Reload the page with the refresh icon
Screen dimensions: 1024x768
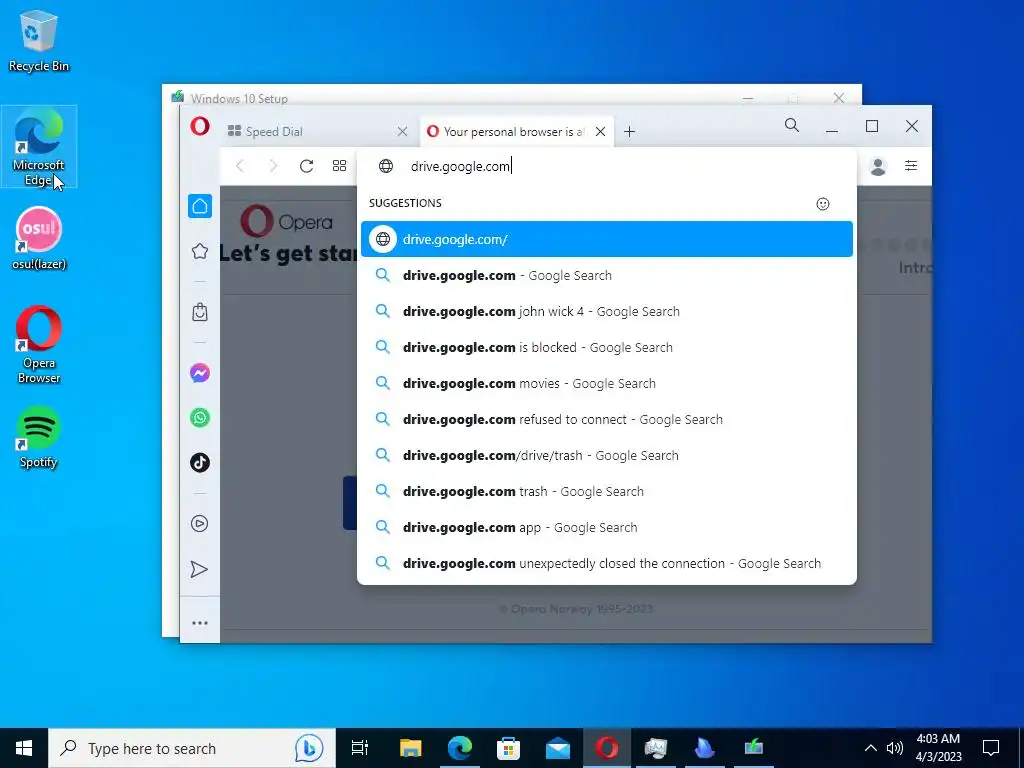coord(306,166)
